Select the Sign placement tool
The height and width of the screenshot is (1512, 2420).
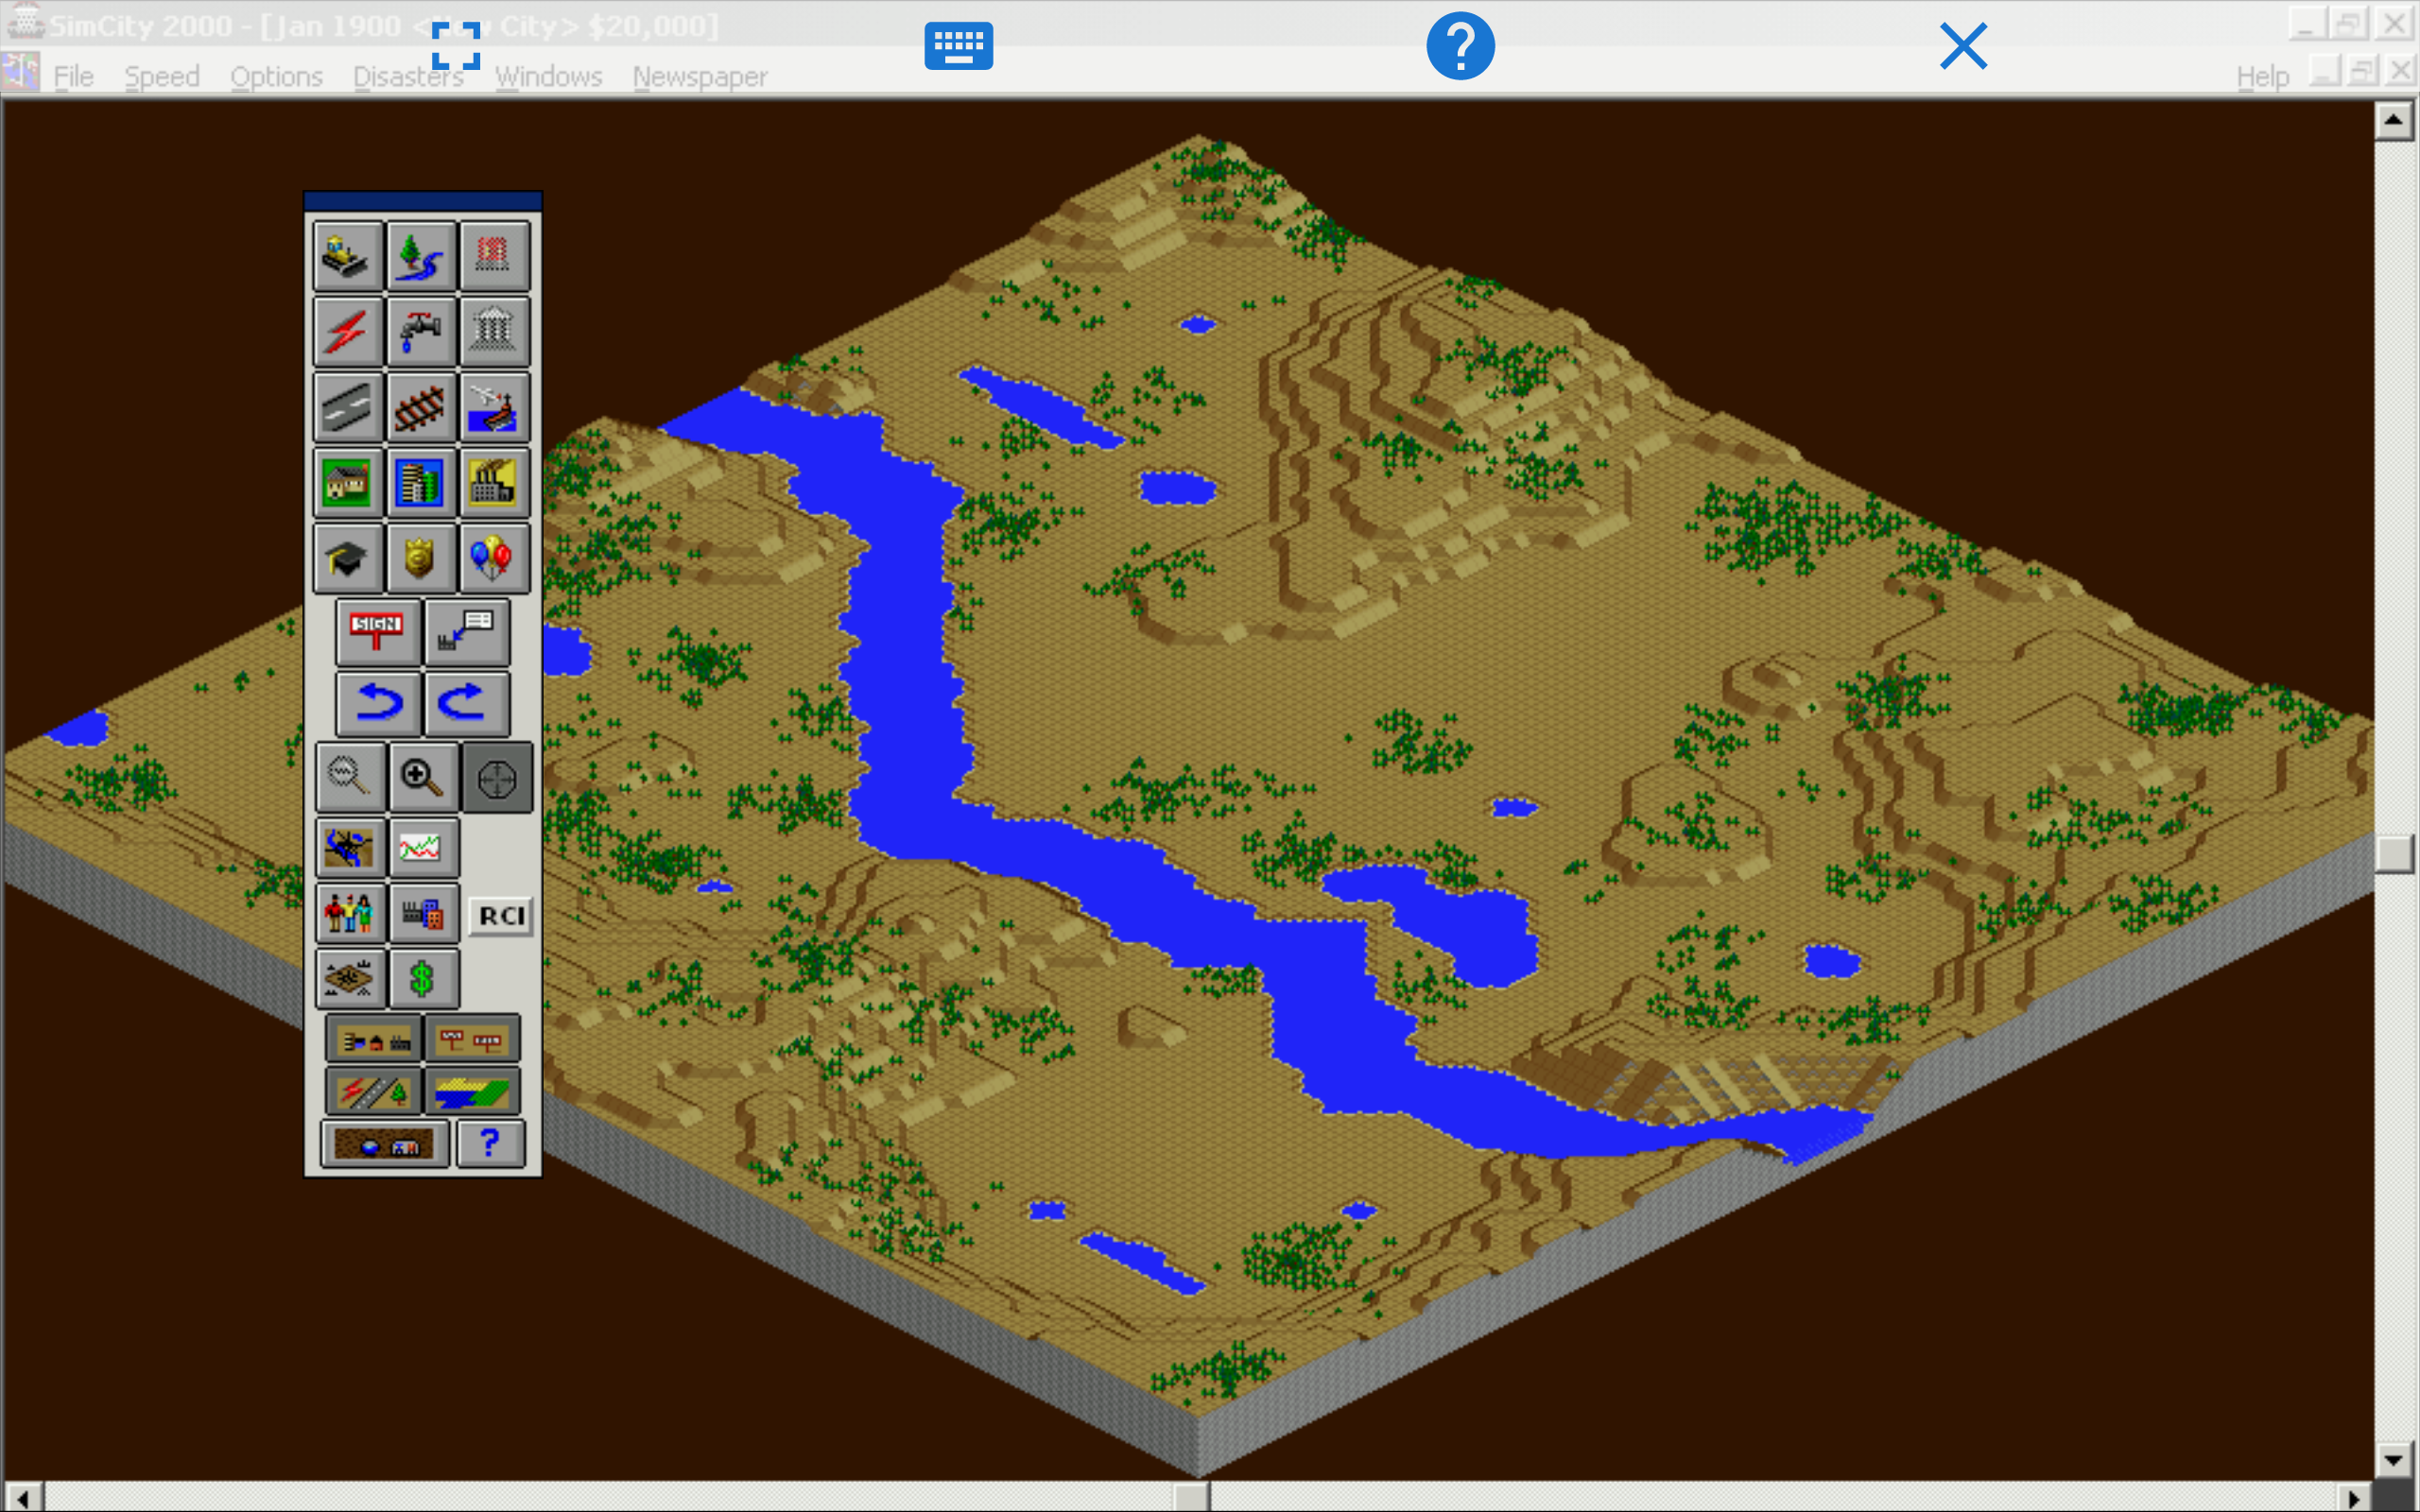(x=378, y=632)
